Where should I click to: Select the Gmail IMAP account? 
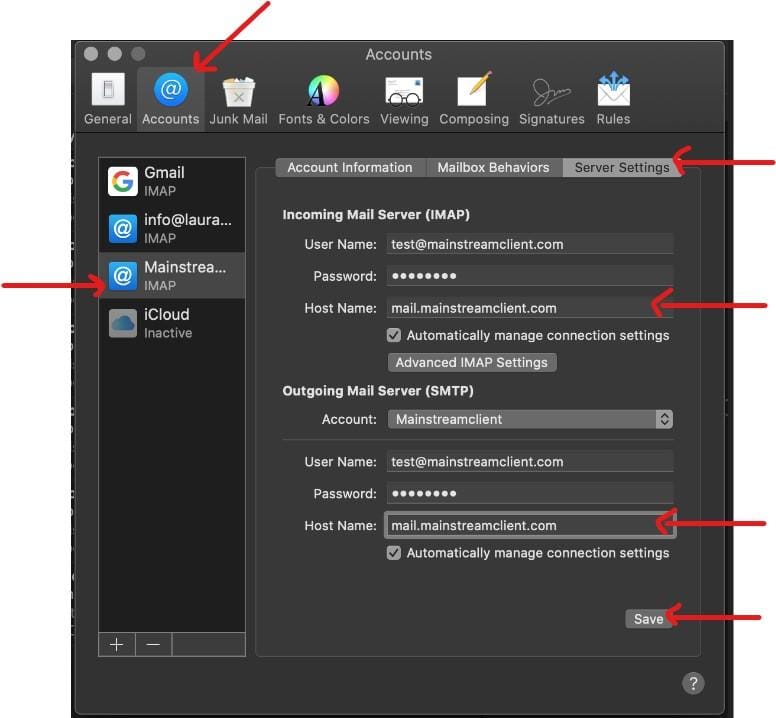pos(172,181)
